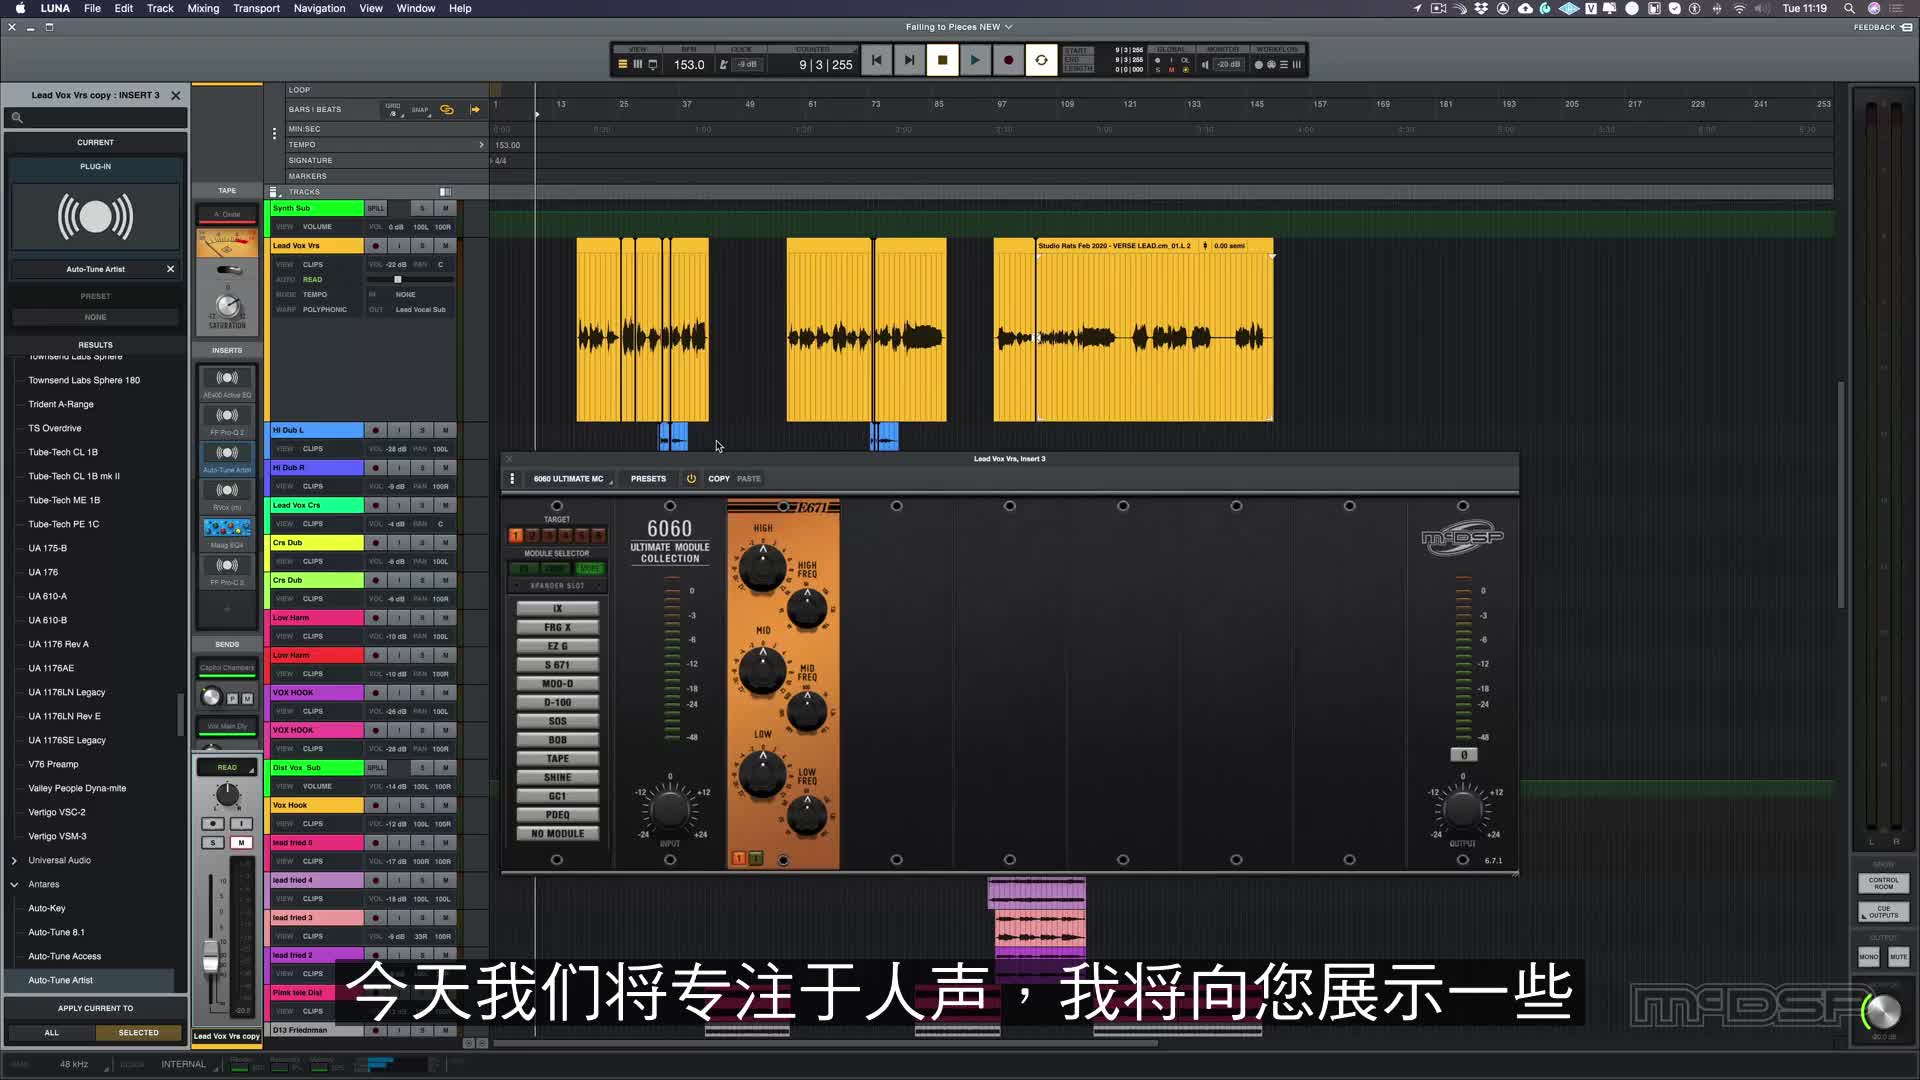This screenshot has height=1080, width=1920.
Task: Open the Transport menu
Action: tap(256, 8)
